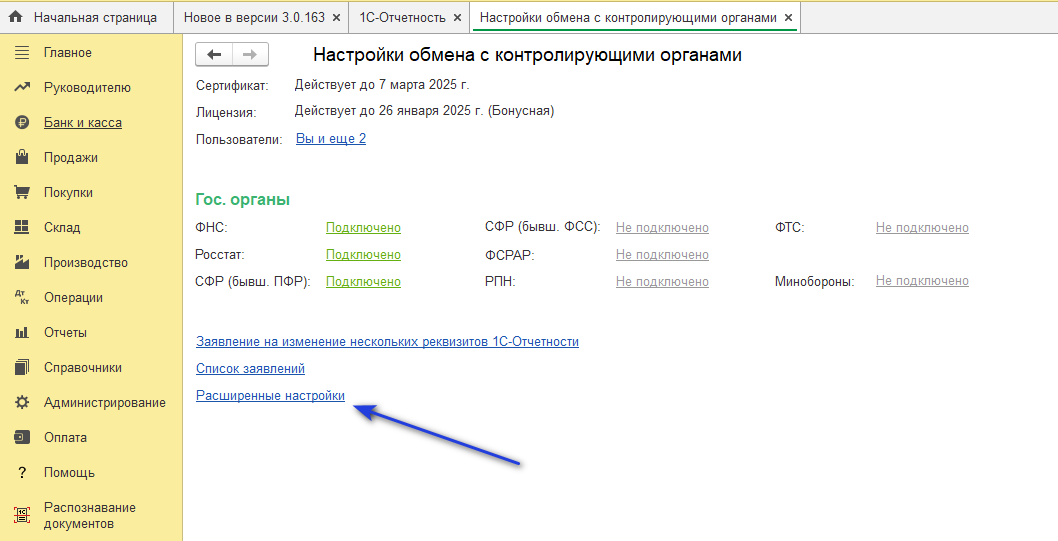Switch to Новое в версии 3.0.163 tab
The height and width of the screenshot is (541, 1058).
pos(254,18)
